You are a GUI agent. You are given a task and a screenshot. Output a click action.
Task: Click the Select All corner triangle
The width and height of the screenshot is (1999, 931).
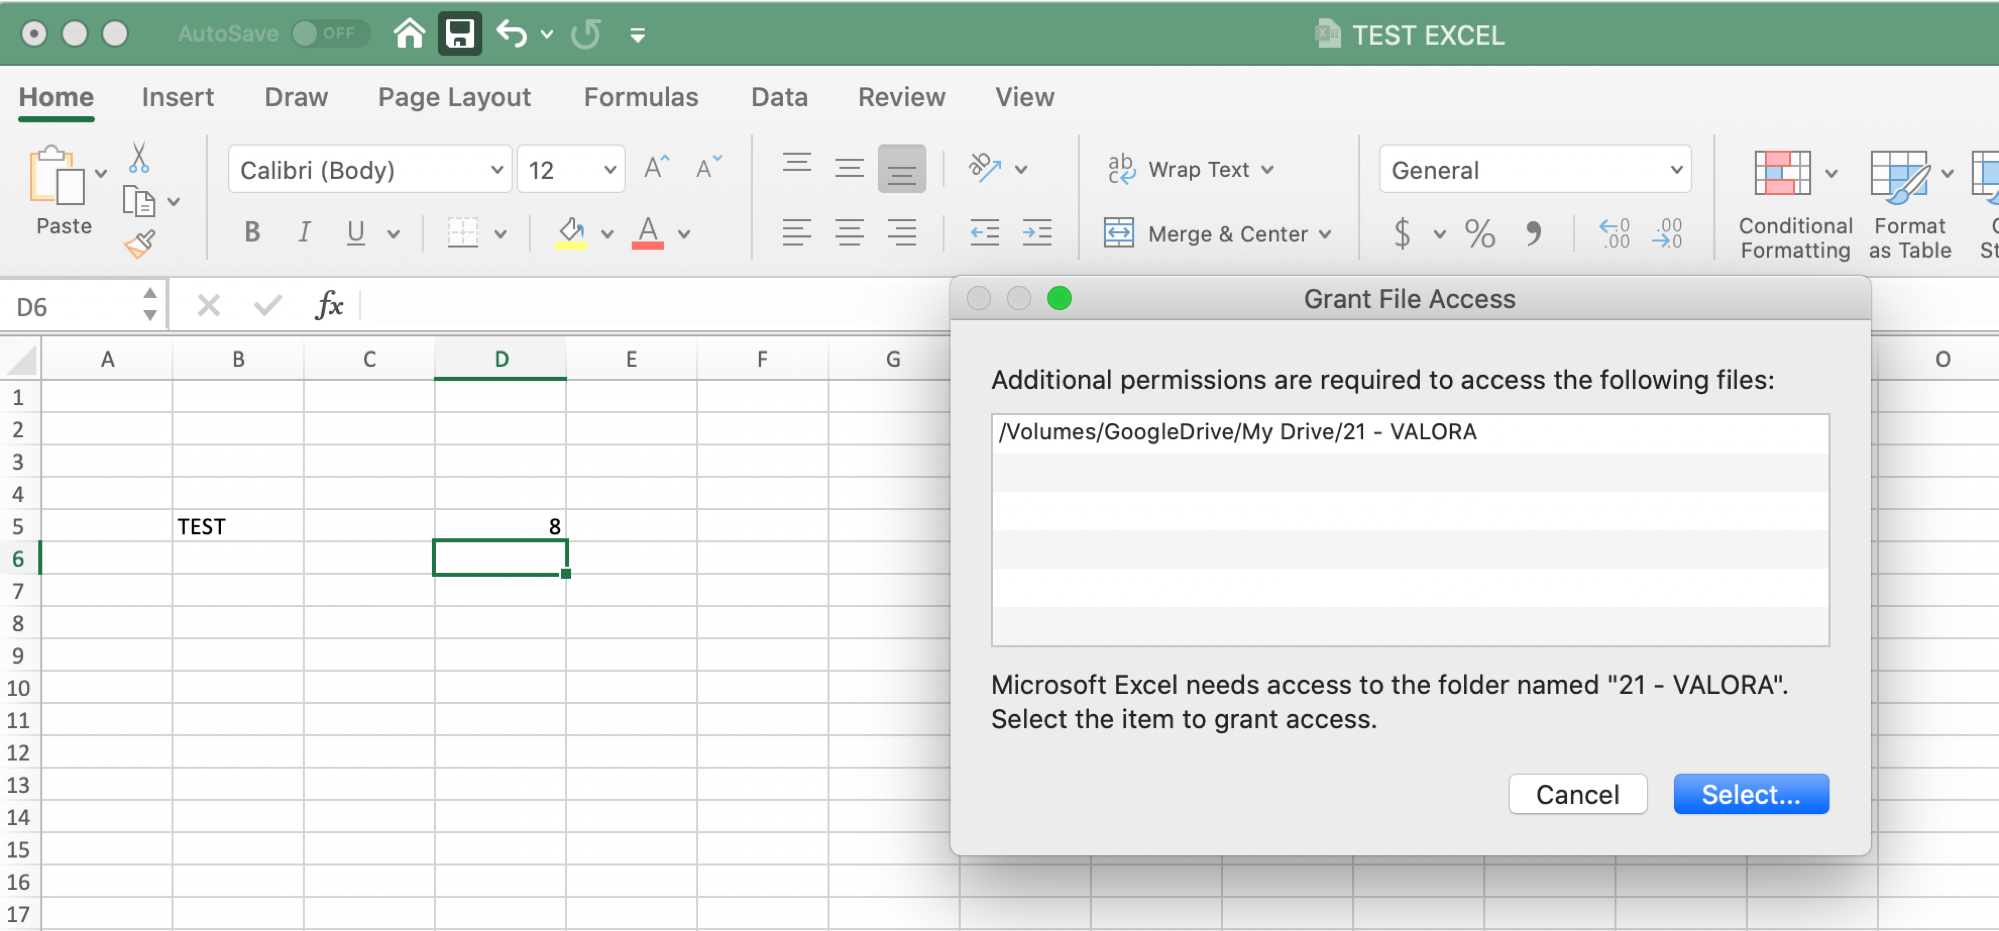22,359
